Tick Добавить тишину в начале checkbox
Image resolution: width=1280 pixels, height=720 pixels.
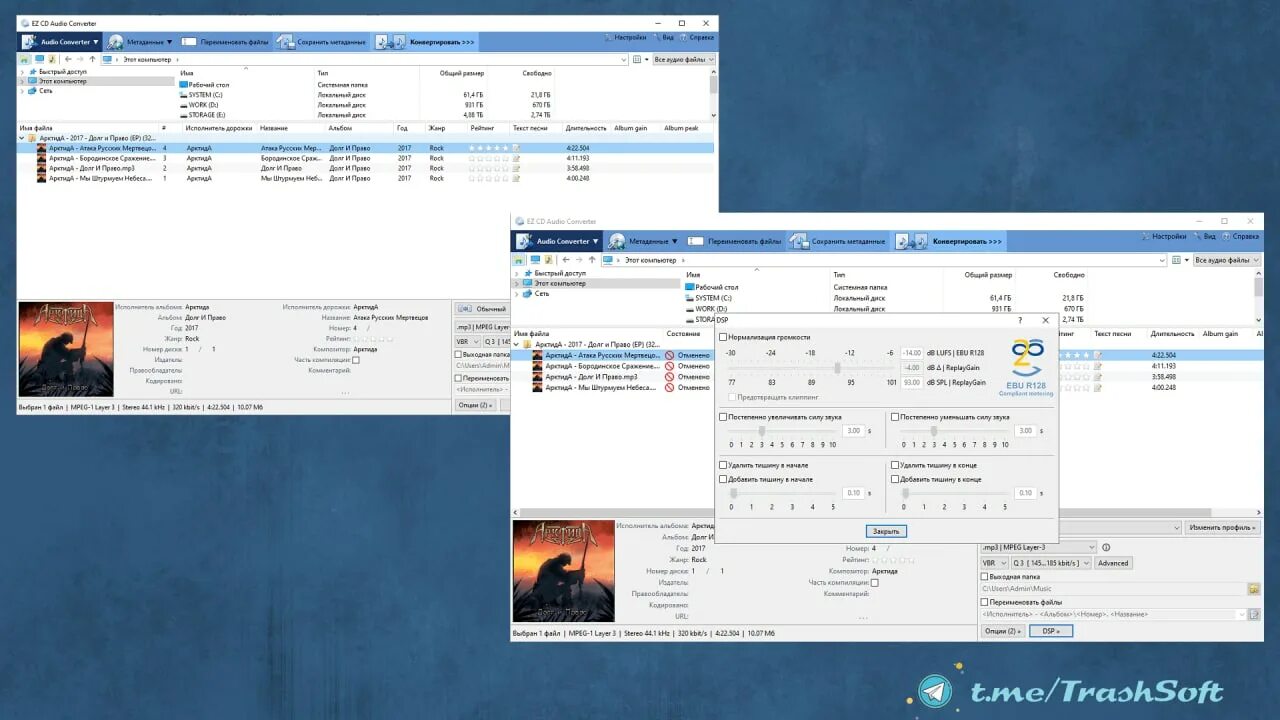(x=724, y=479)
